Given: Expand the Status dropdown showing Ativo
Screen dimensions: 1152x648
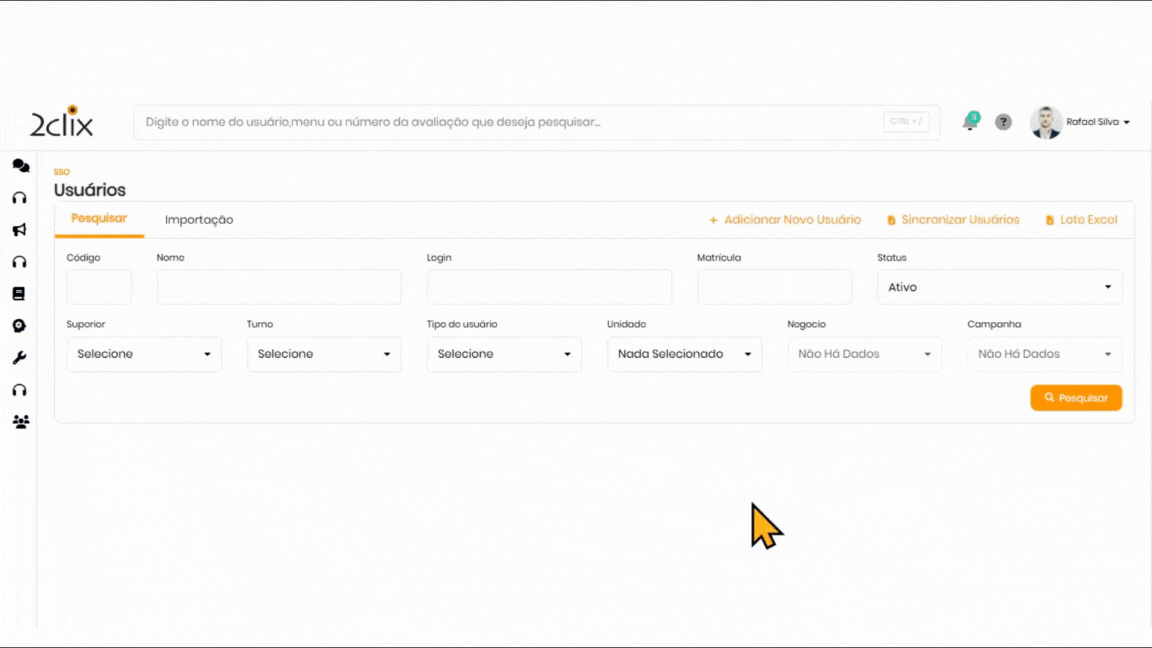Looking at the screenshot, I should coord(999,287).
